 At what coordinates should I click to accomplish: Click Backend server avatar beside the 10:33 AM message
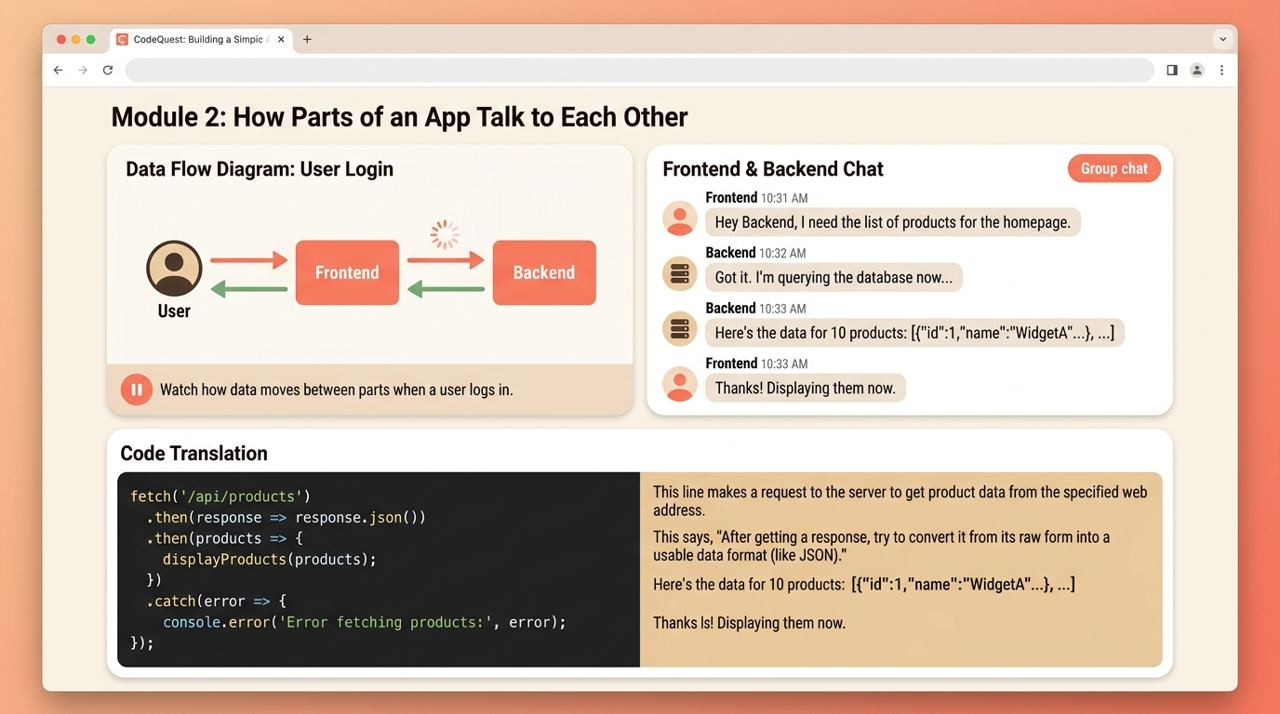pos(680,328)
